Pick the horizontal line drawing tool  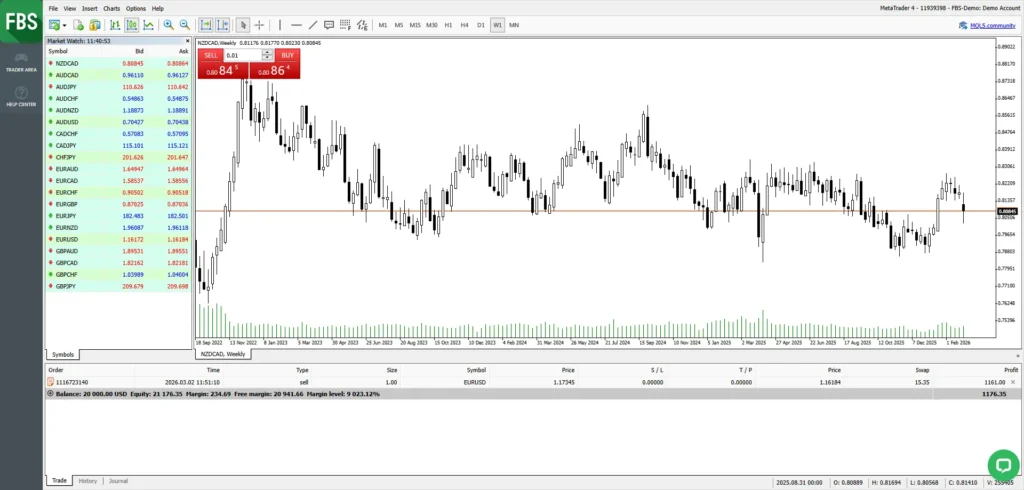pyautogui.click(x=296, y=25)
